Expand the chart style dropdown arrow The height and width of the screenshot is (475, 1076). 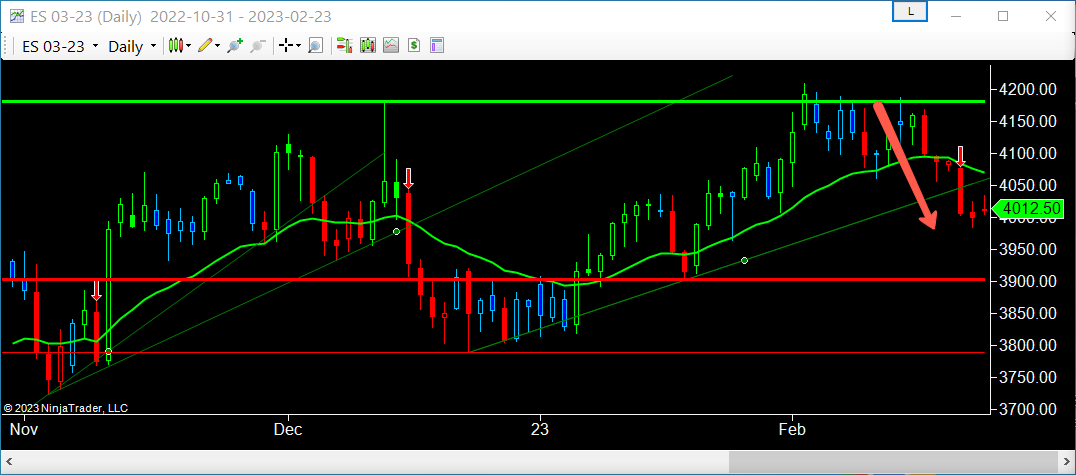click(189, 46)
